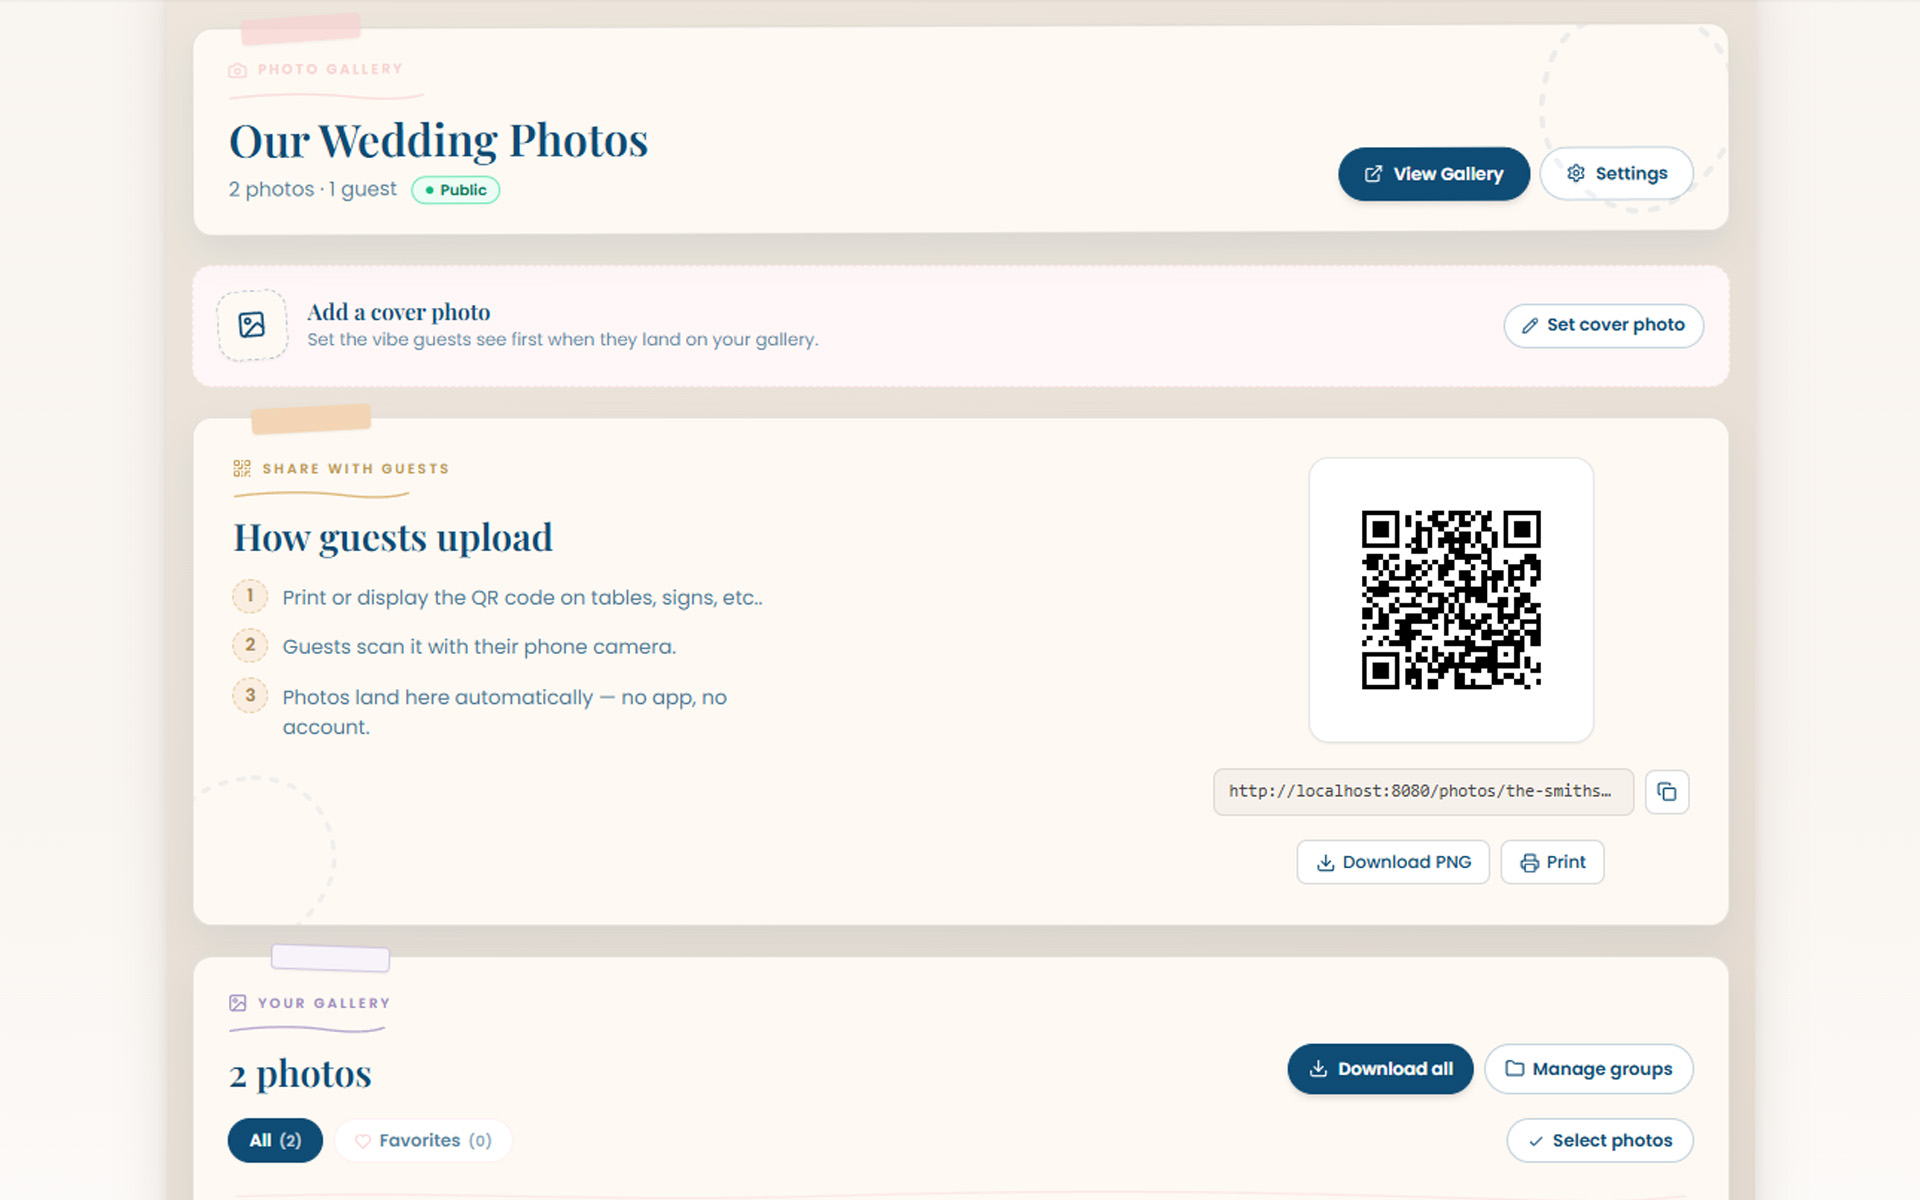This screenshot has width=1920, height=1200.
Task: Open gallery Settings
Action: click(x=1616, y=174)
